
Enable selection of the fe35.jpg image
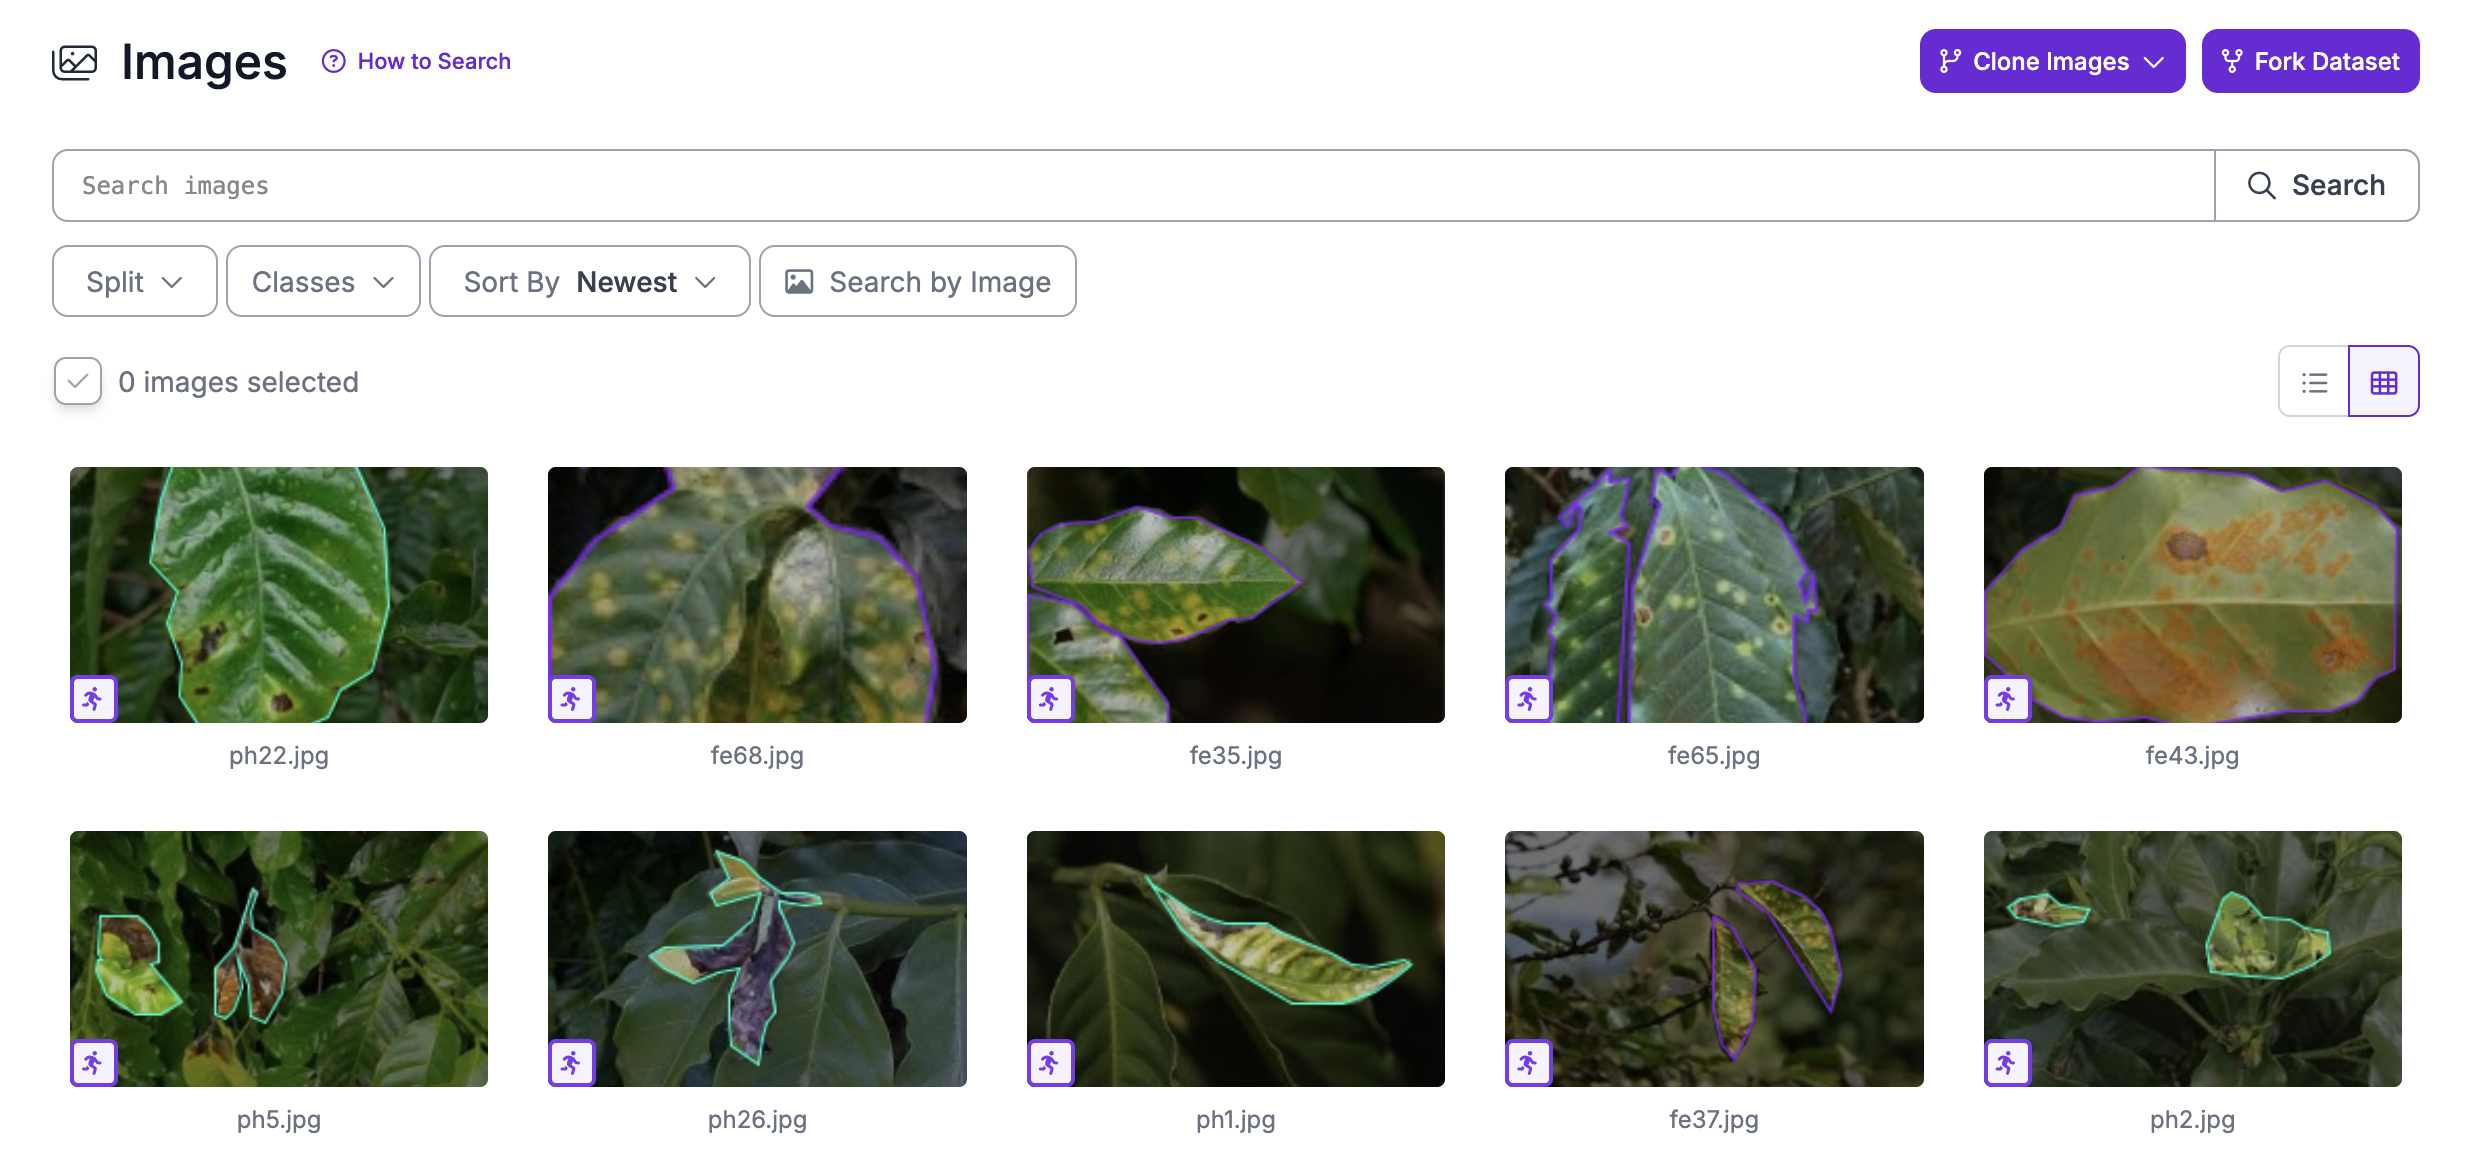click(x=1236, y=595)
